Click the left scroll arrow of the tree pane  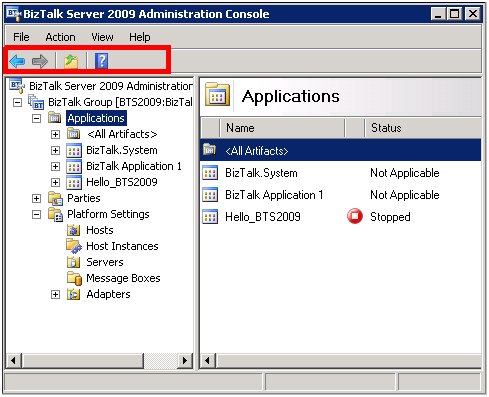click(x=13, y=361)
